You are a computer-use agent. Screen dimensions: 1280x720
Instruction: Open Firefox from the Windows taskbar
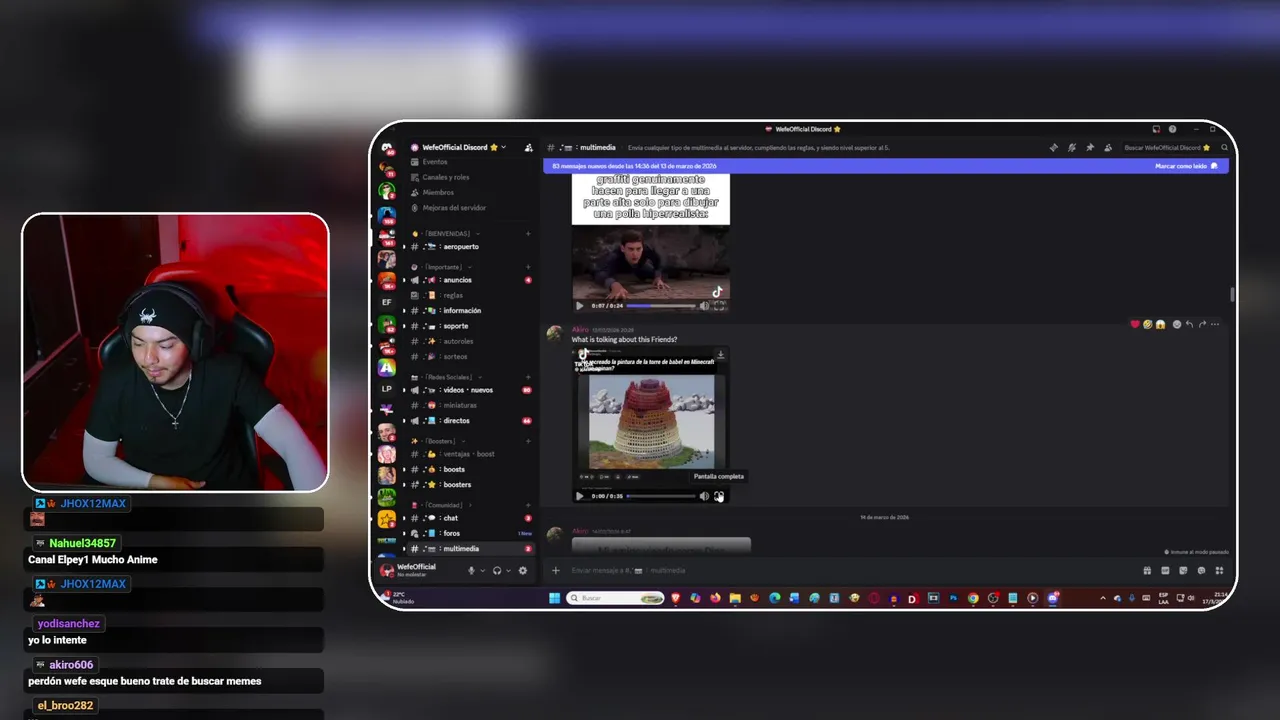715,598
